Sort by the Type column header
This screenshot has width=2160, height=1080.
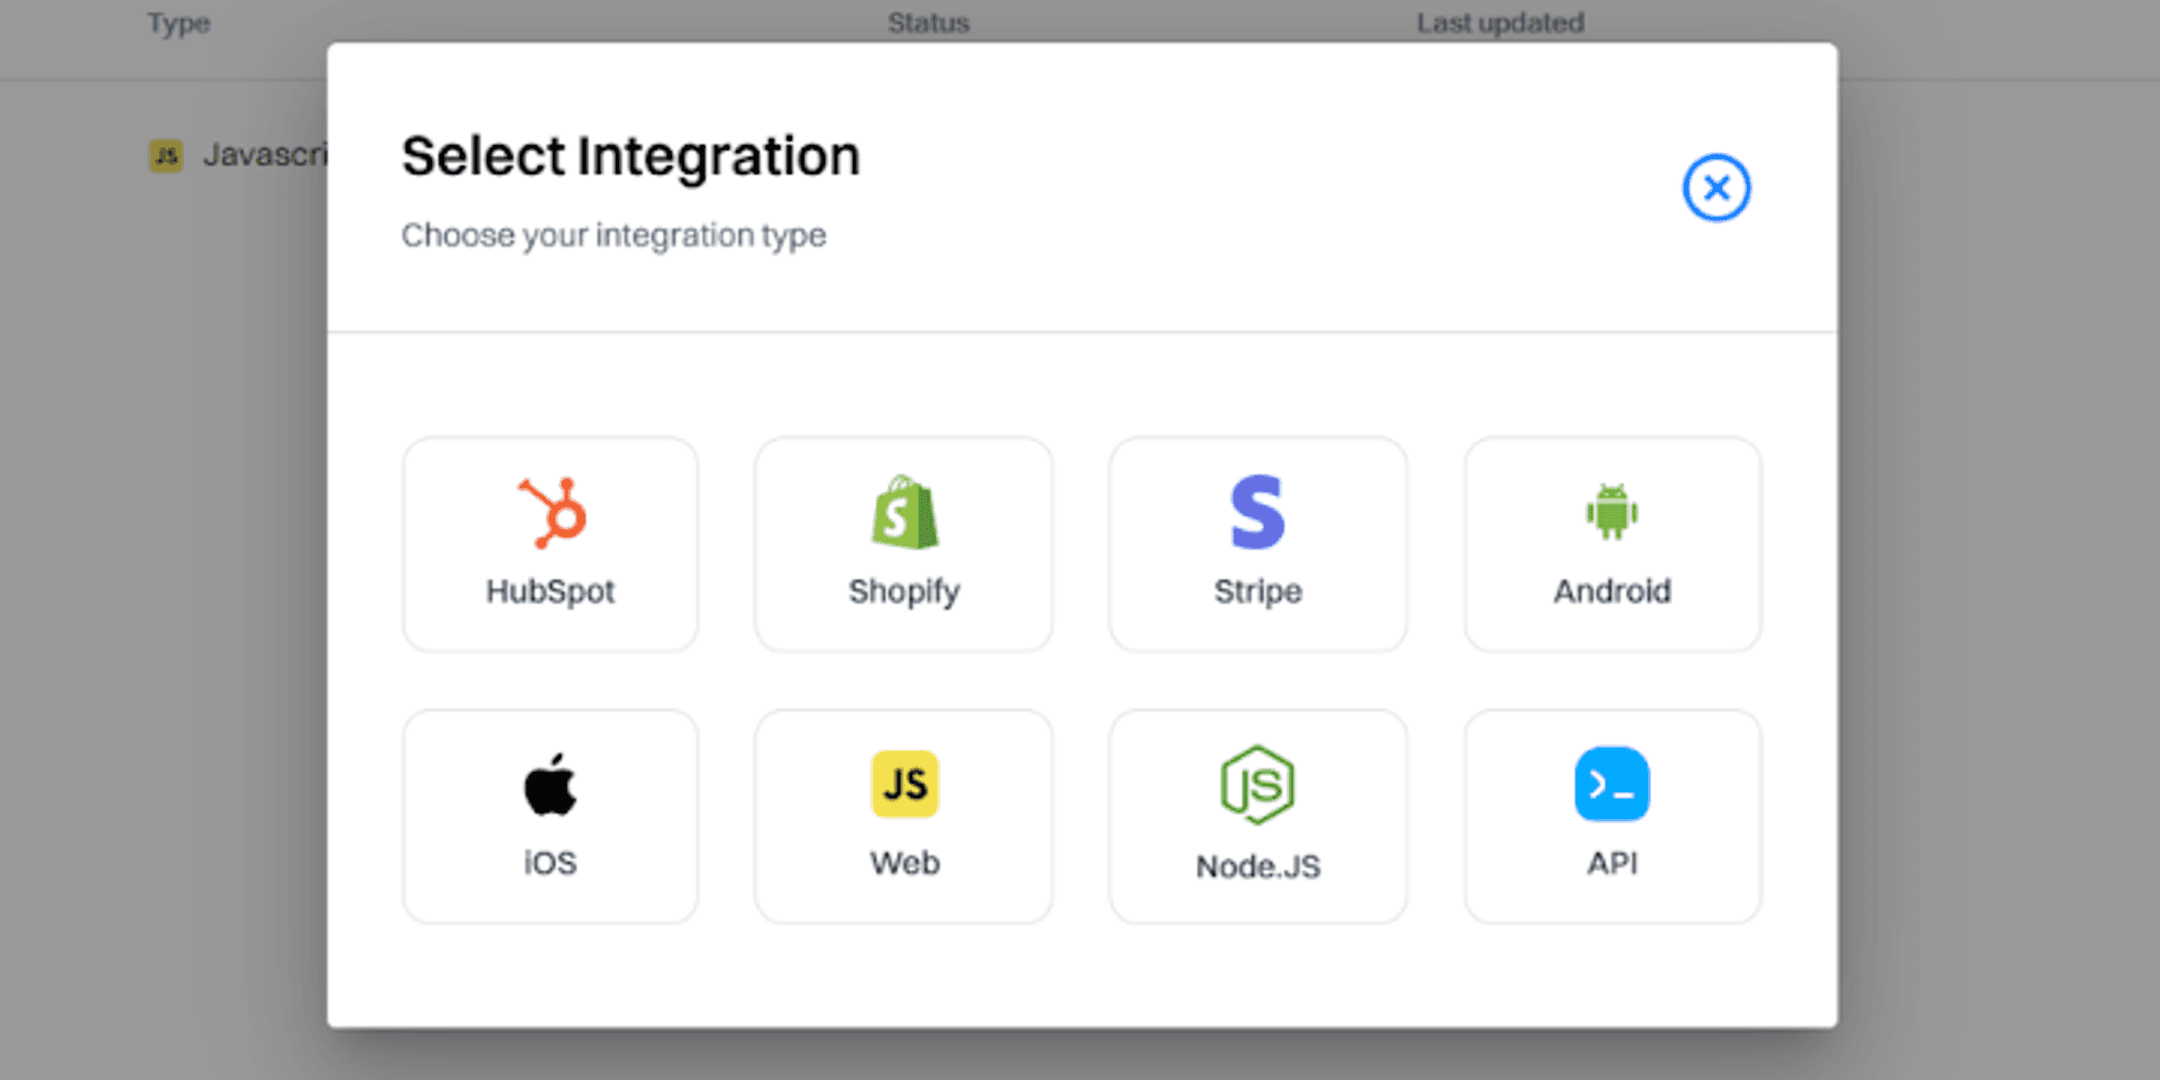(x=179, y=22)
